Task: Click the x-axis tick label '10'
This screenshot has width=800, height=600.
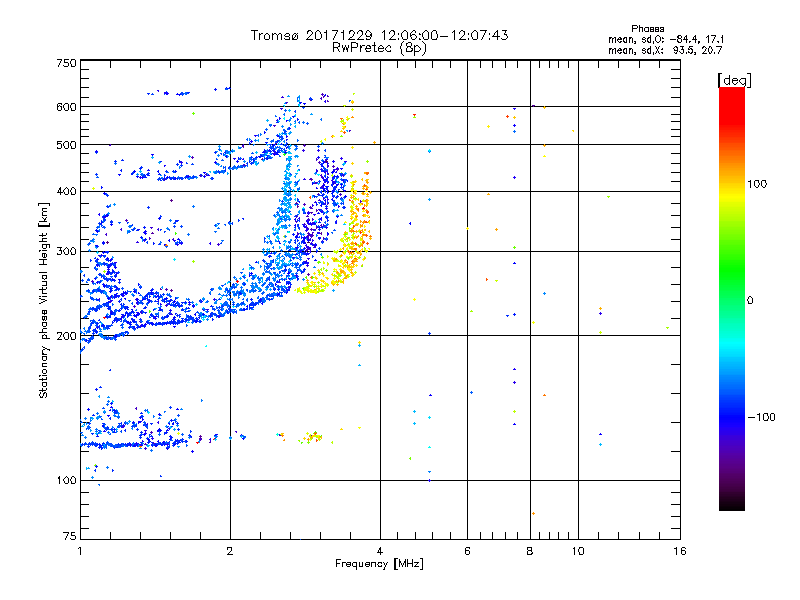Action: point(578,551)
